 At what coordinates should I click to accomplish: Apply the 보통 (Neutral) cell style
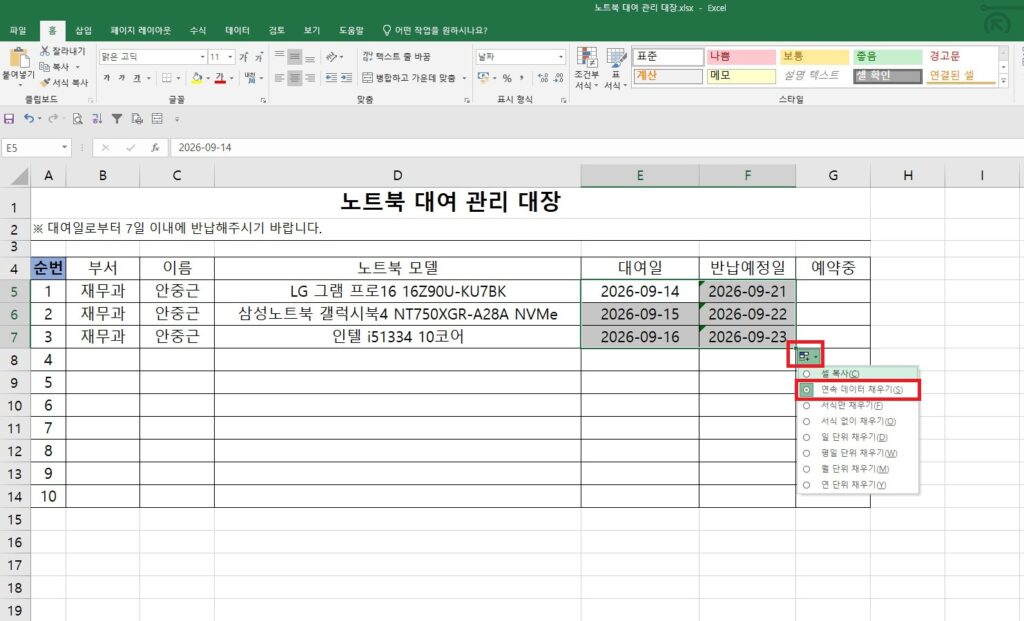(814, 57)
